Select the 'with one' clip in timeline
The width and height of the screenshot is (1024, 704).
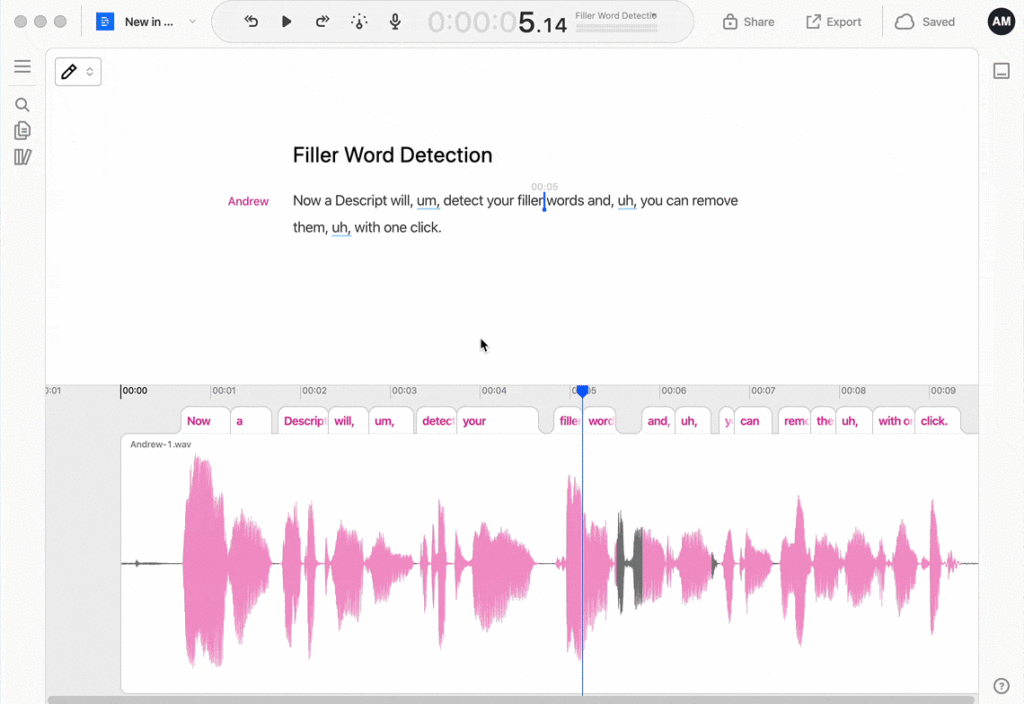point(893,421)
